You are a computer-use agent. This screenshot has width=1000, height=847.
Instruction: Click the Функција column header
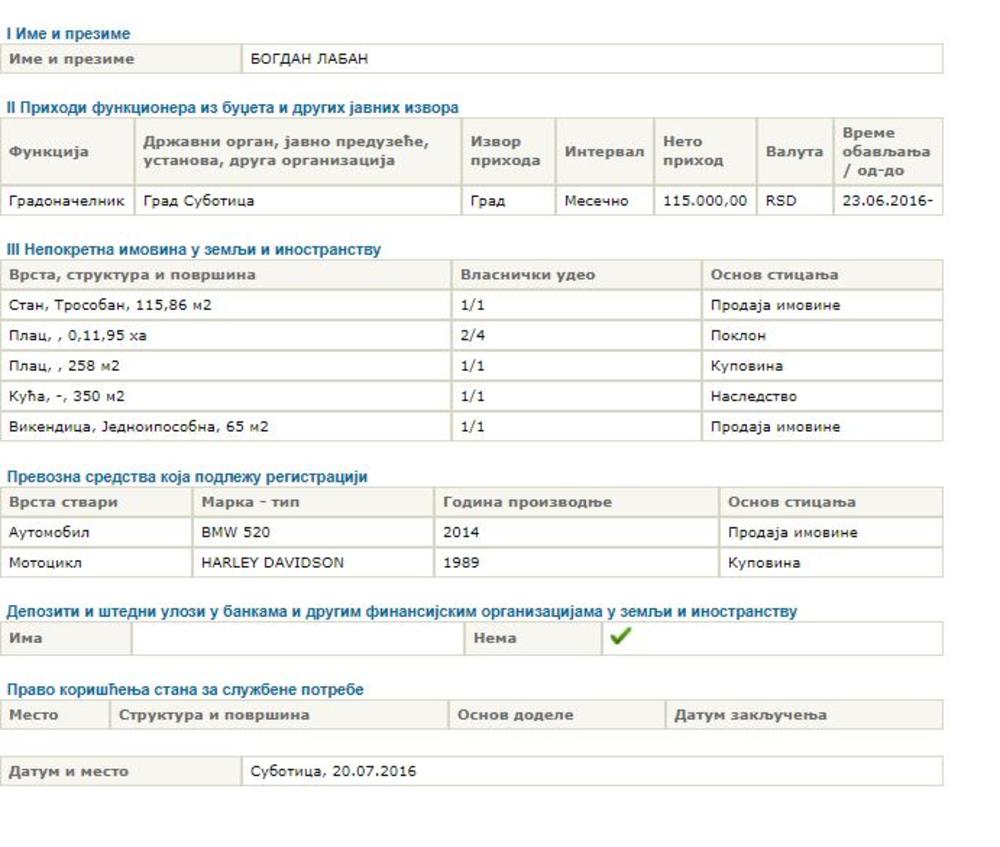49,152
